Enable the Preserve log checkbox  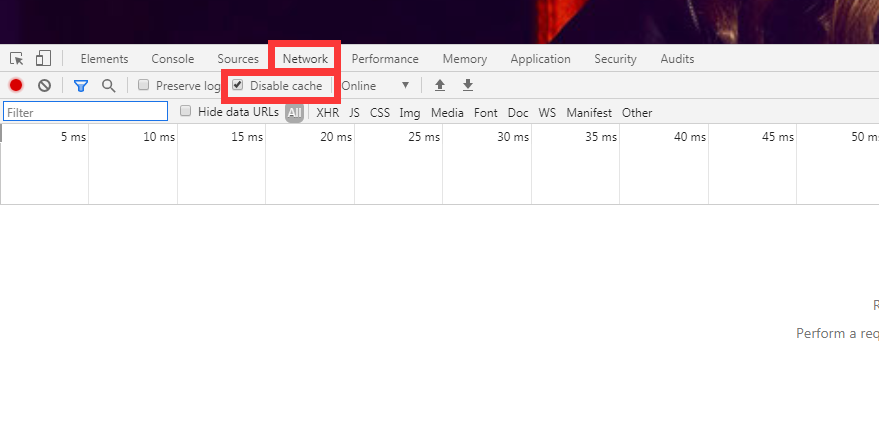[x=144, y=86]
